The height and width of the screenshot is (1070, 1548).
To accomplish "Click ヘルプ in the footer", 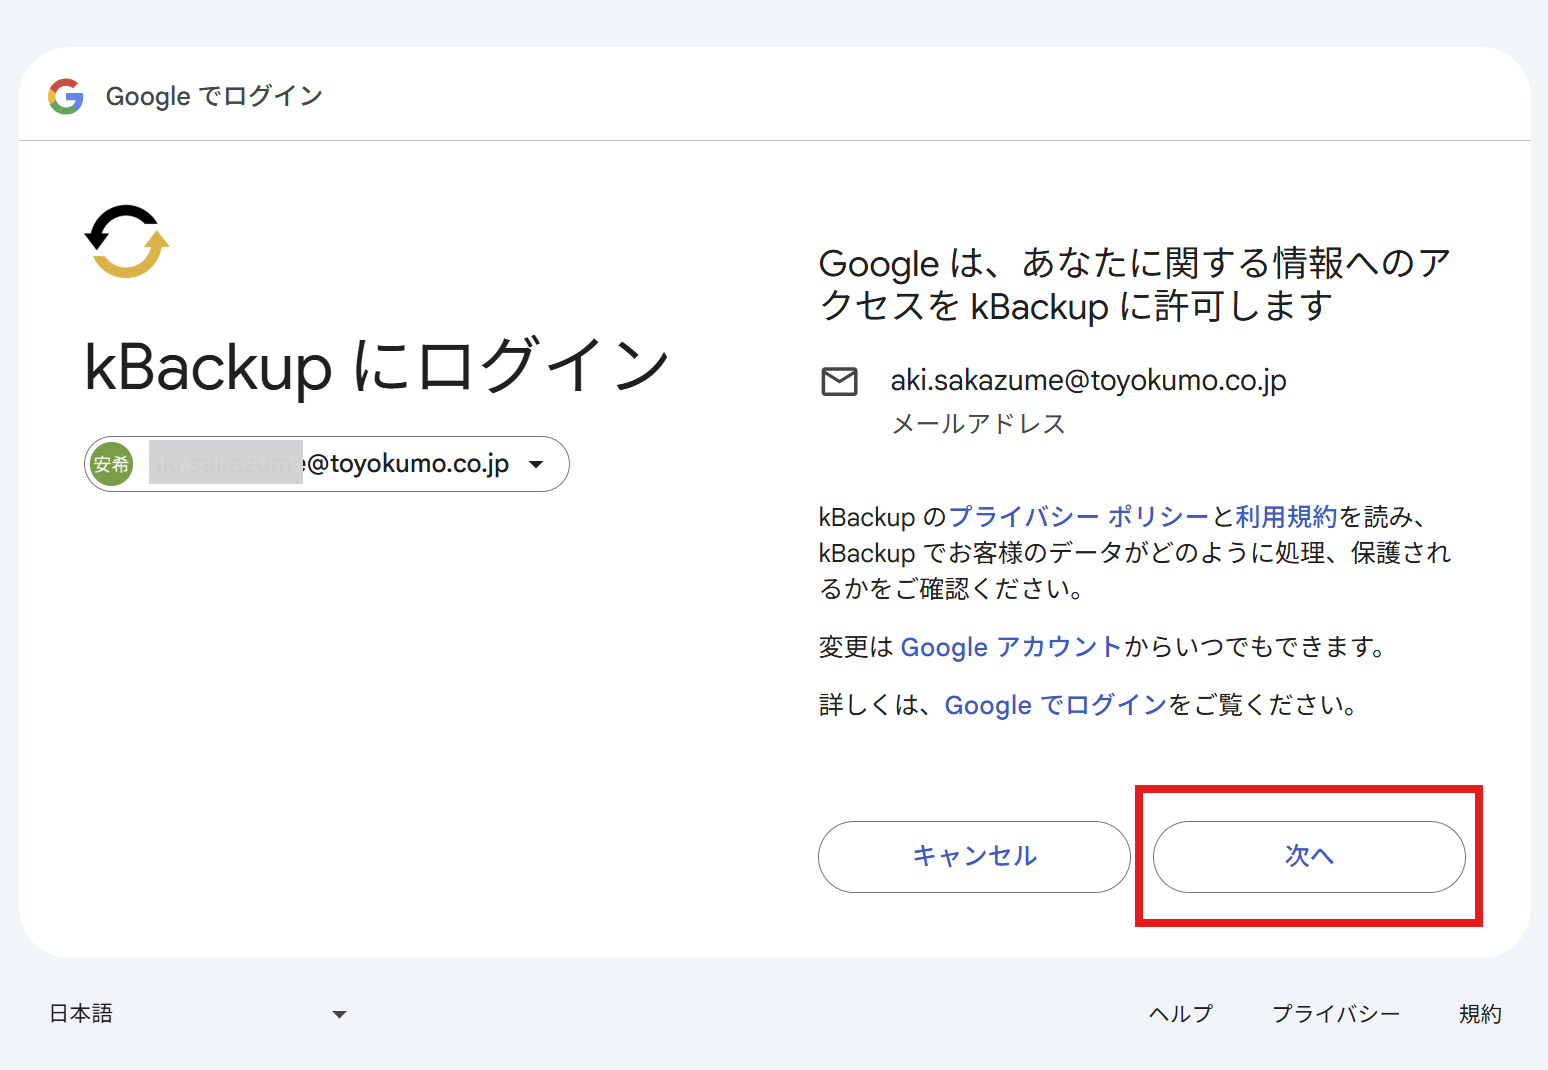I will point(1180,1014).
